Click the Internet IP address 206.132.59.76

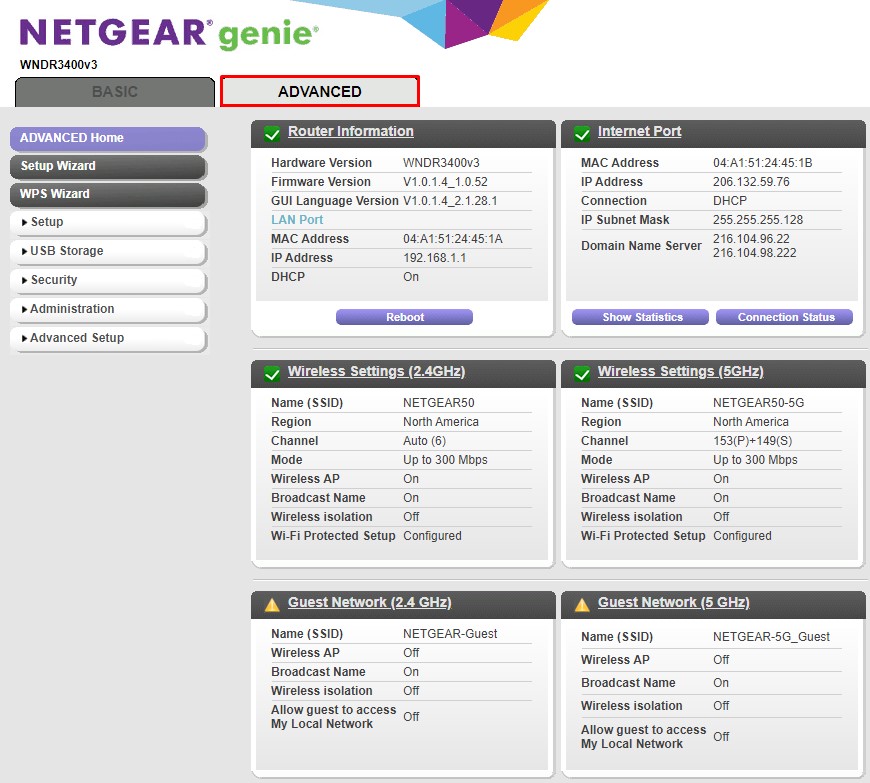(x=751, y=182)
